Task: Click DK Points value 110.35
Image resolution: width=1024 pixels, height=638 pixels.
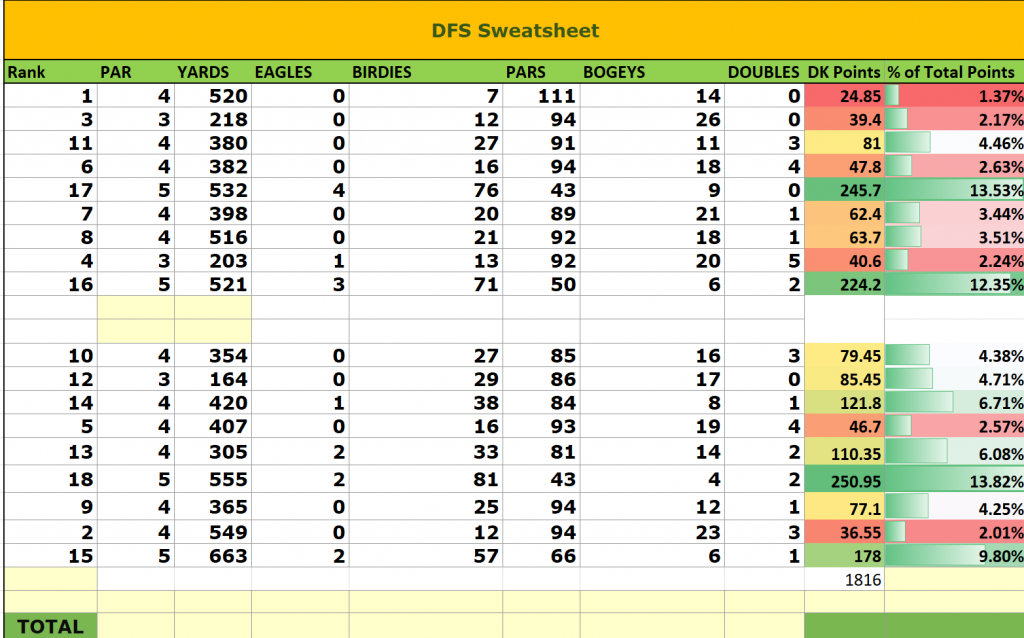Action: [x=844, y=451]
